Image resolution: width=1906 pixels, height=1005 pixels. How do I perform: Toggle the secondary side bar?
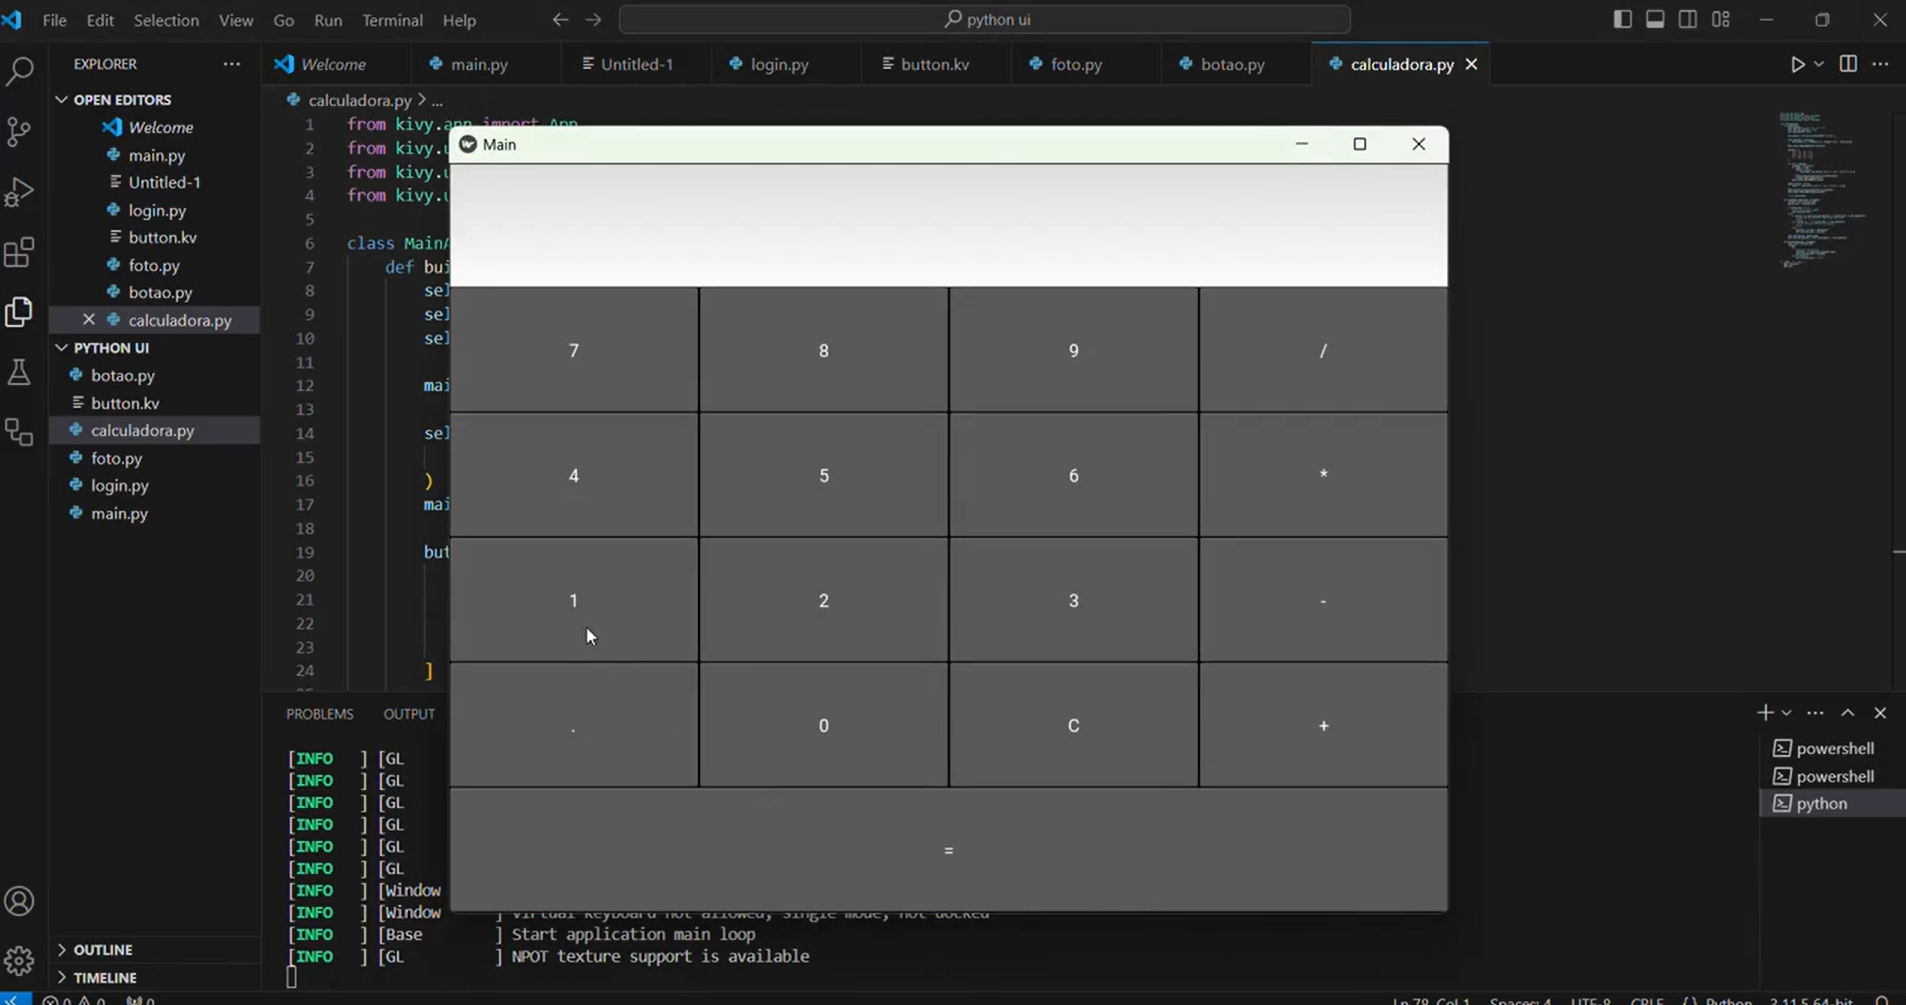[x=1688, y=20]
